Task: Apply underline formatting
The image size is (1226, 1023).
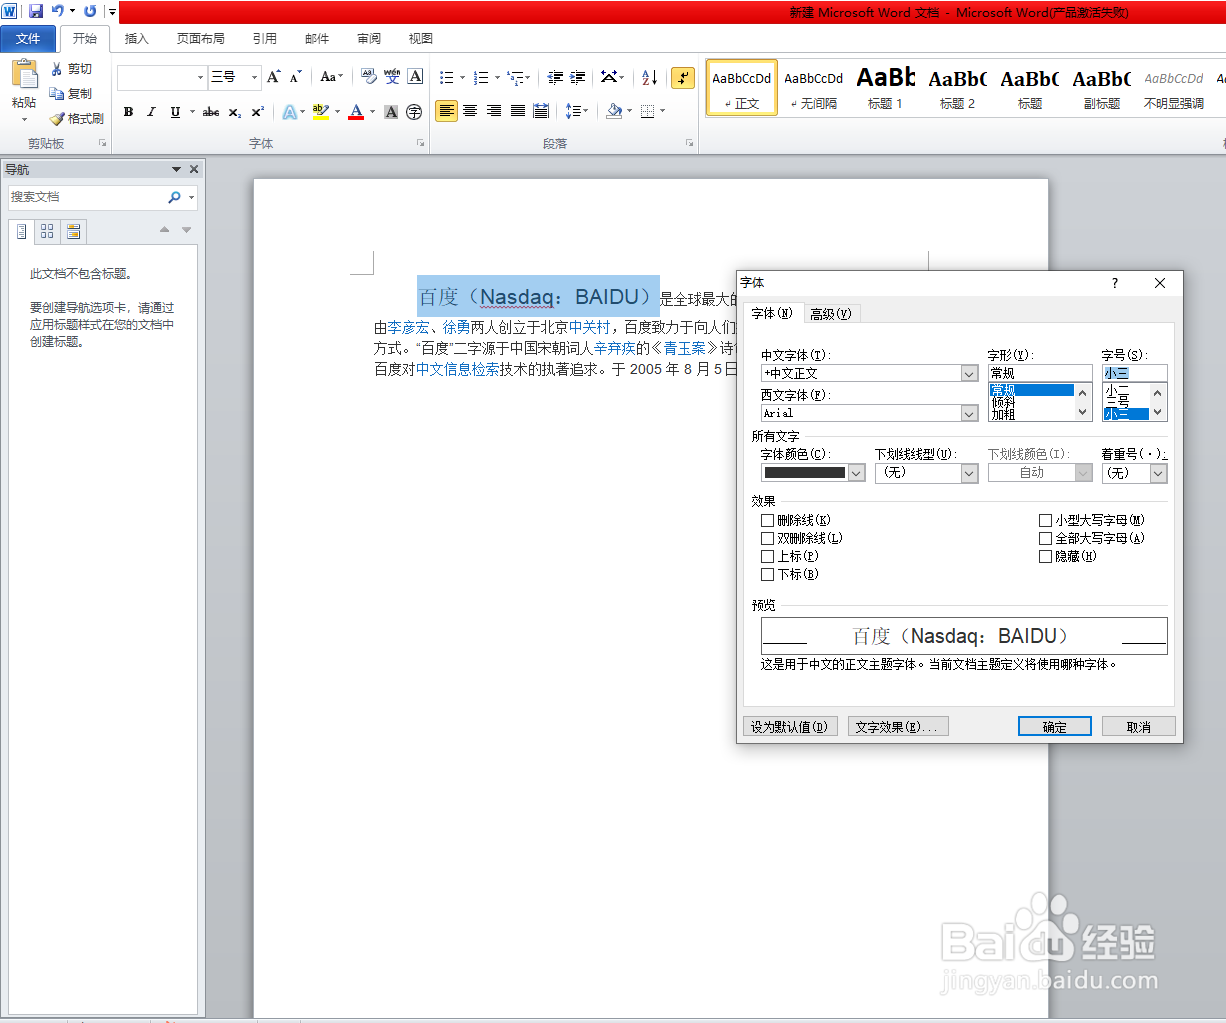Action: pos(175,112)
